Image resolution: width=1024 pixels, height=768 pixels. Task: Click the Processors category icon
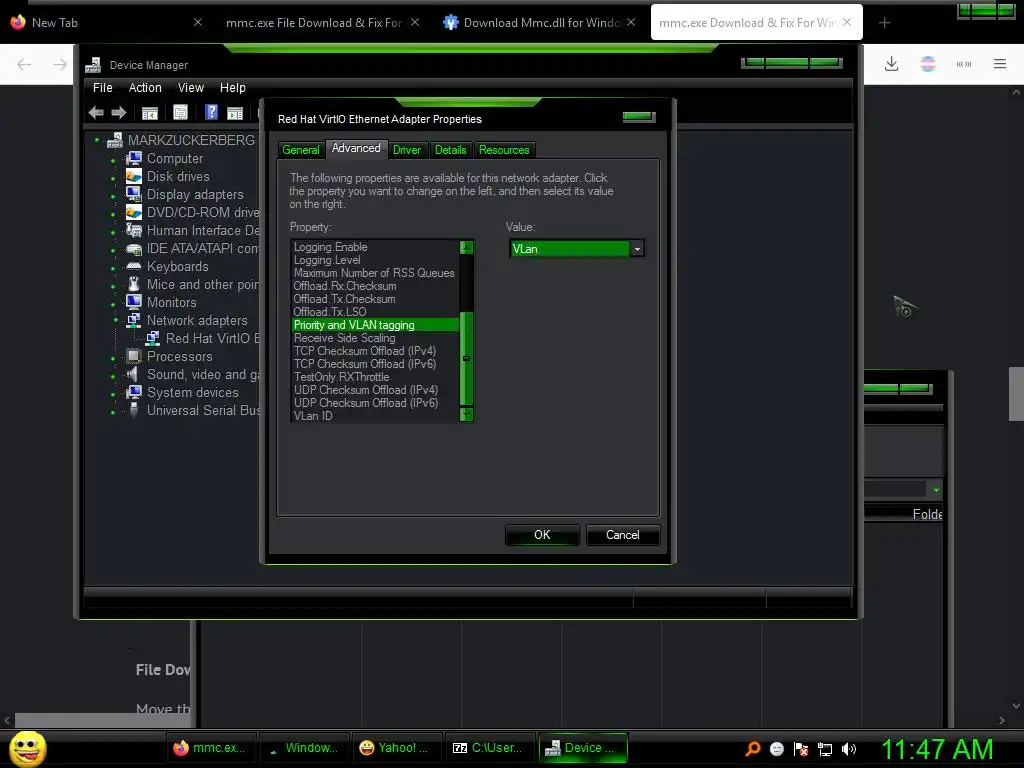(134, 356)
